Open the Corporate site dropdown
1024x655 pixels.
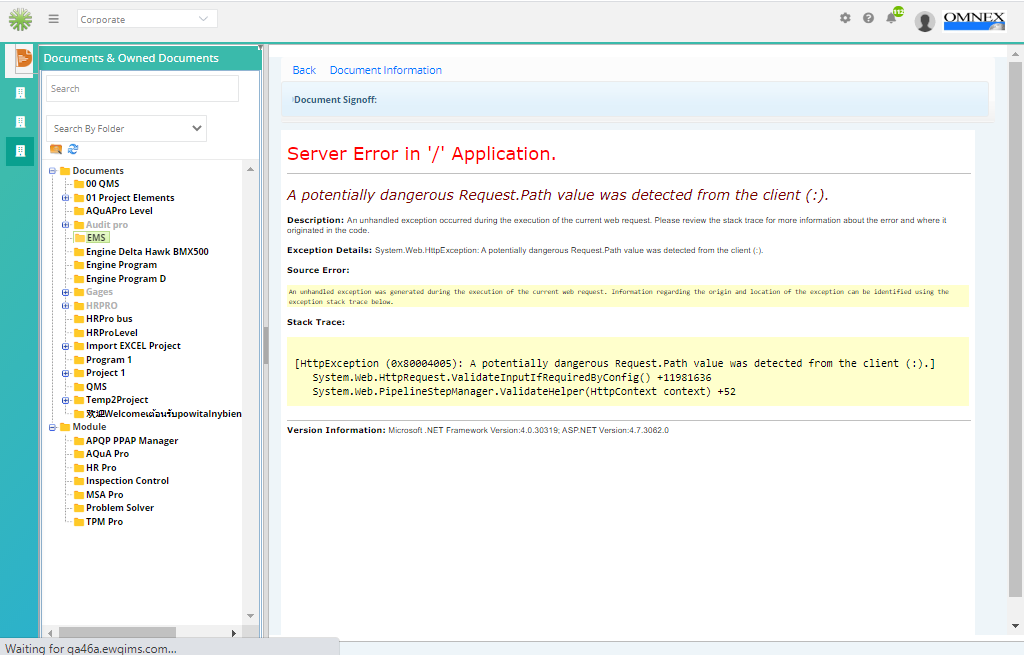[147, 19]
